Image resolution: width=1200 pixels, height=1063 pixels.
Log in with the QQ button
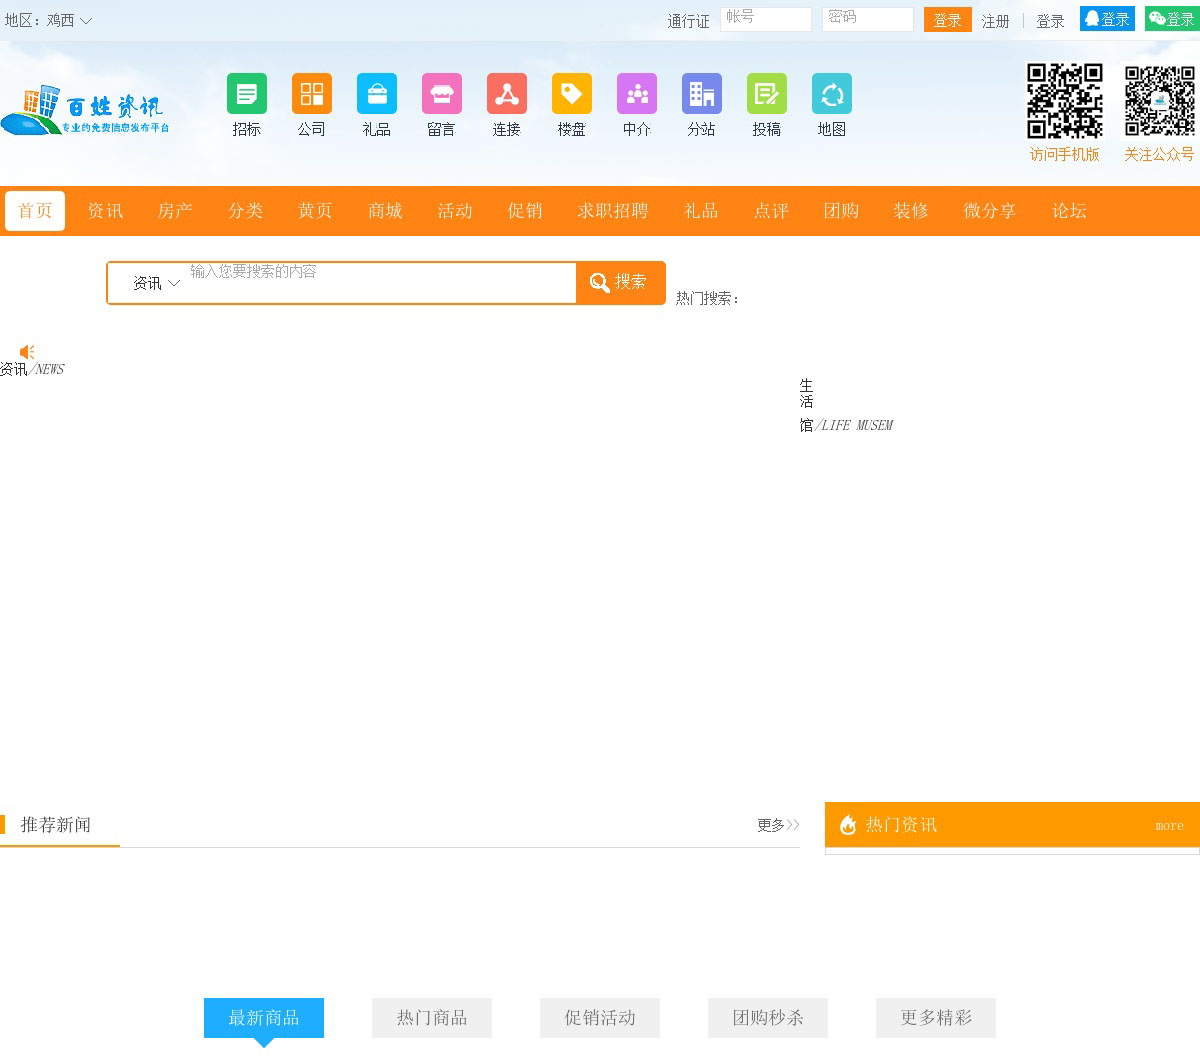1107,19
